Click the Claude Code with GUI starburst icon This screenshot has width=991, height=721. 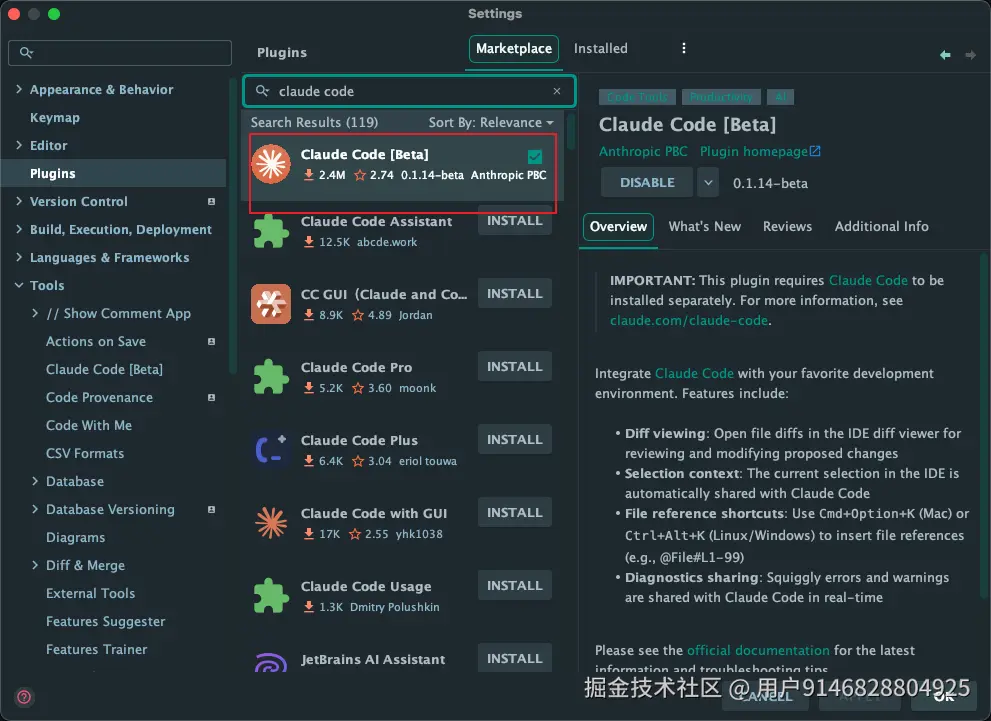point(271,523)
